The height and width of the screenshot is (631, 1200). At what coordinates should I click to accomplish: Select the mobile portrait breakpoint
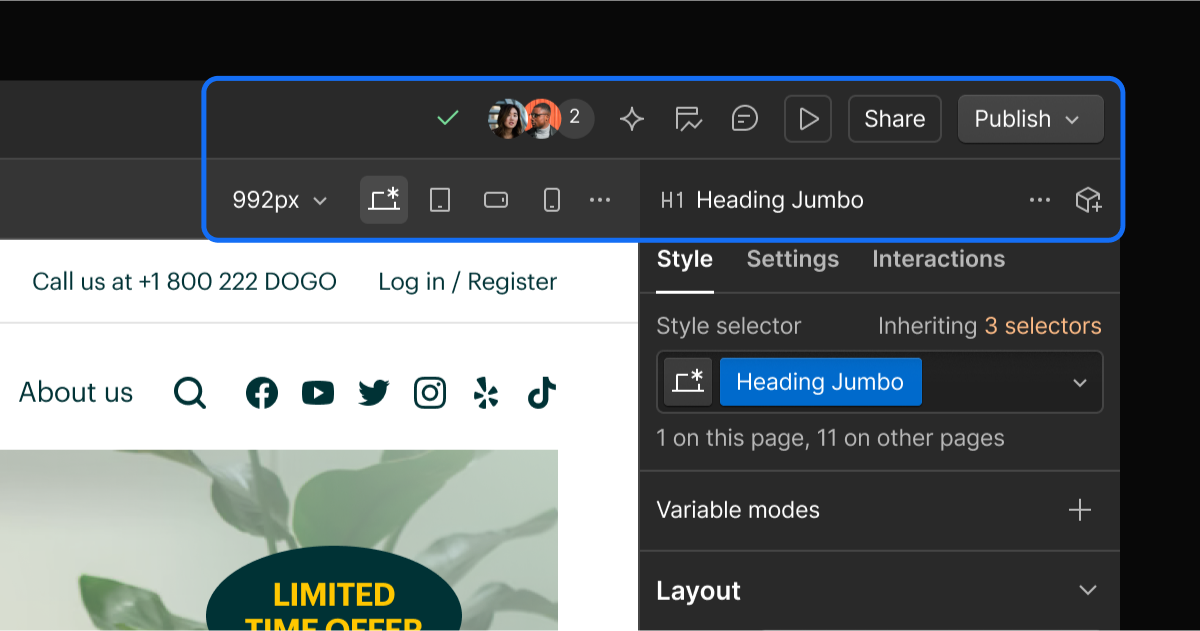tap(551, 199)
